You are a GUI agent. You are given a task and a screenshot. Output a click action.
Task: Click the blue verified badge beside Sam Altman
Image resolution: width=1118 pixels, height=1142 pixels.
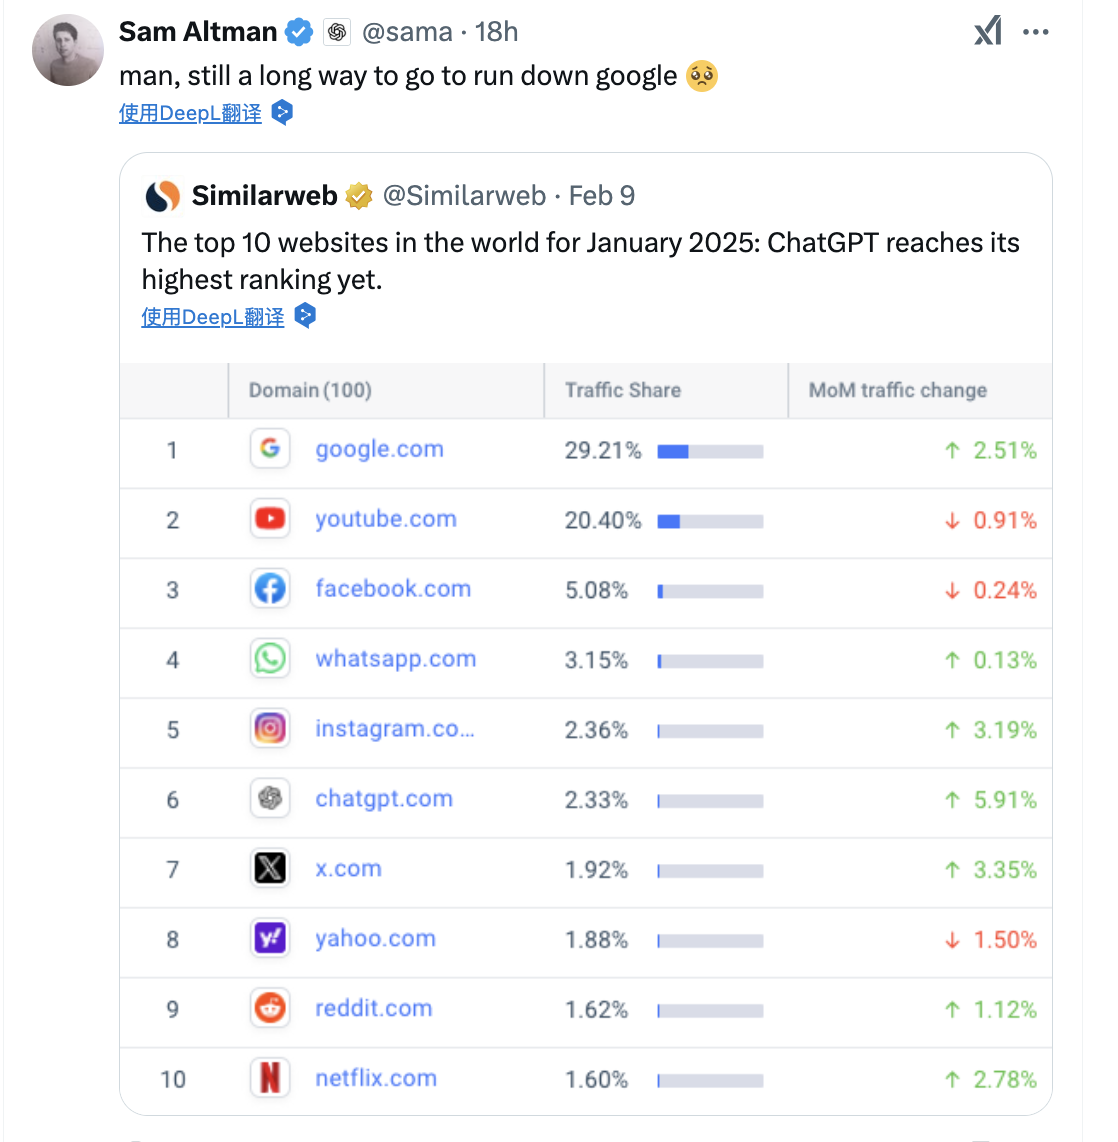pyautogui.click(x=299, y=33)
